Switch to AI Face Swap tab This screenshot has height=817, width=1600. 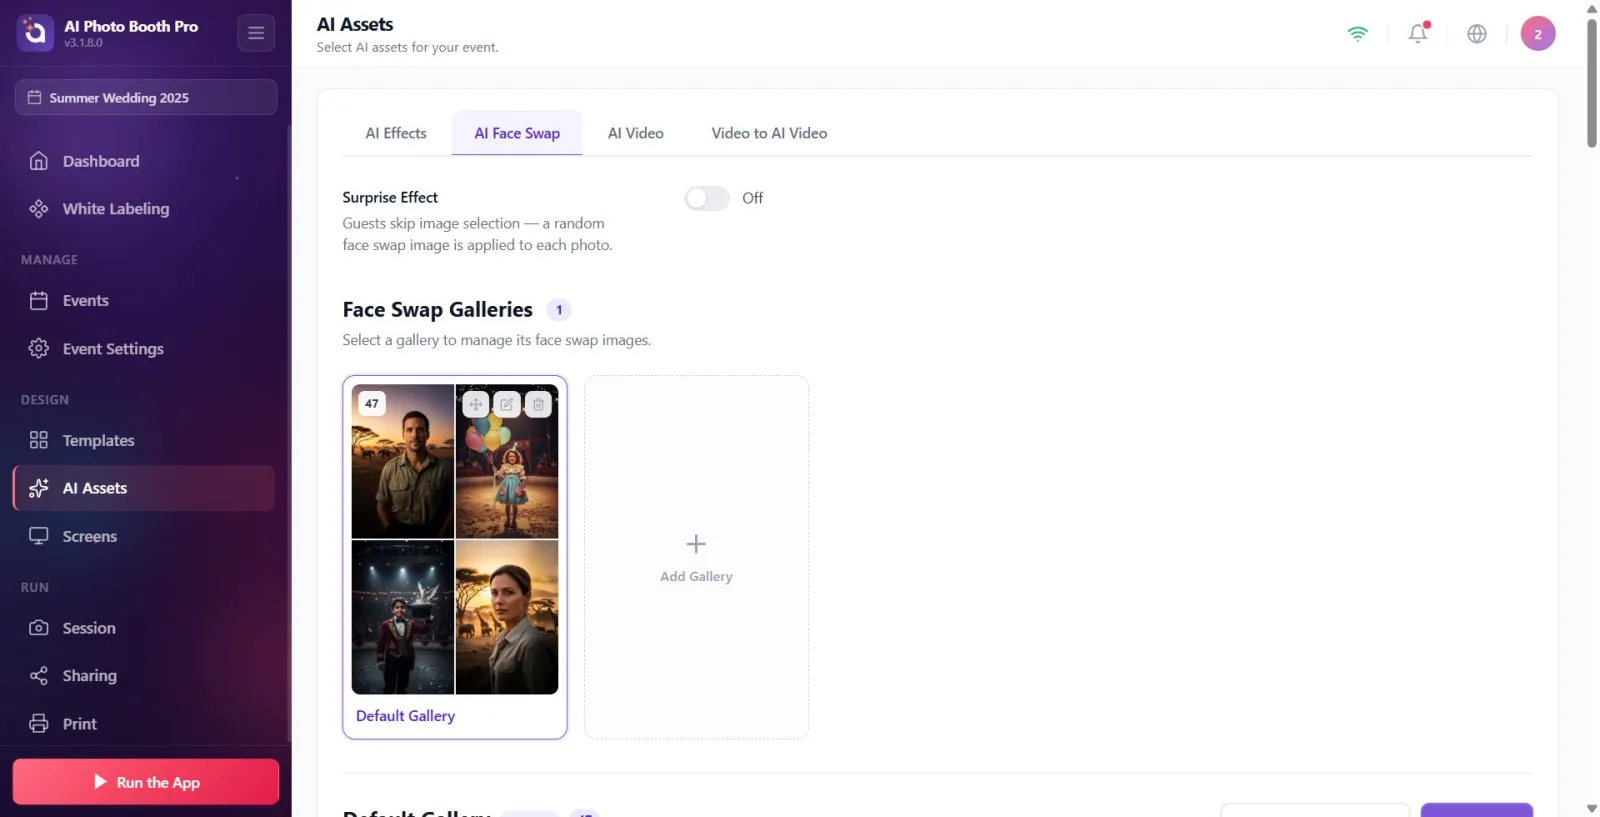[517, 134]
